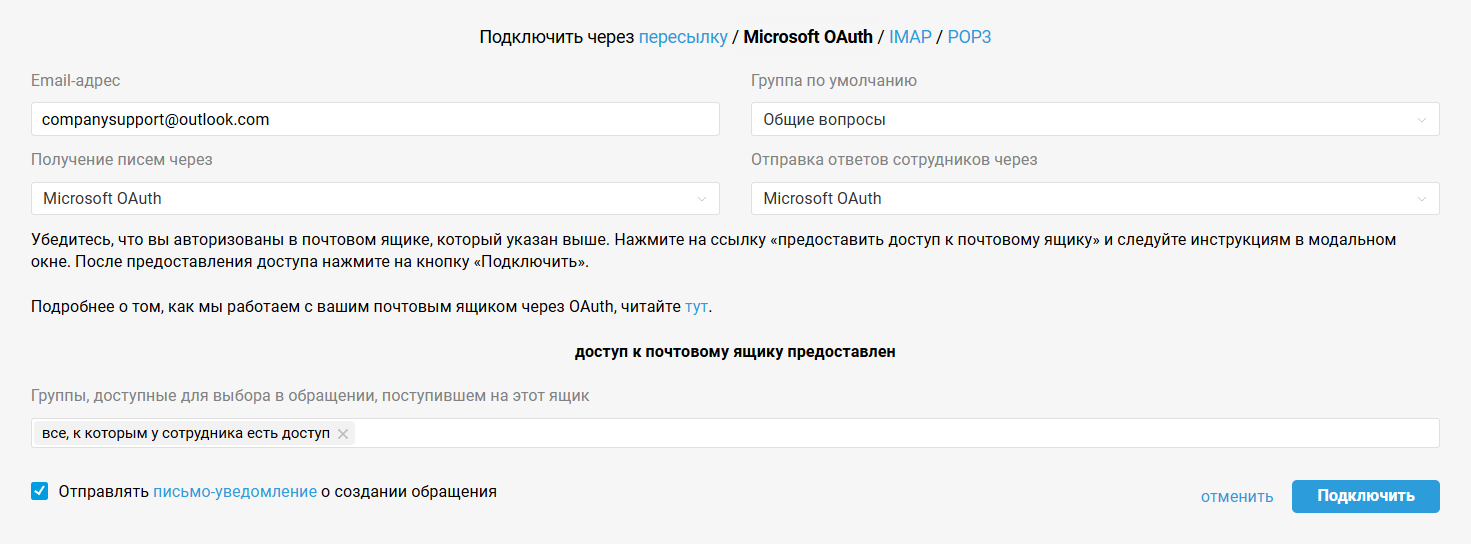Click chevron arrow of 'Отправка ответов сотрудников через' dropdown
This screenshot has height=544, width=1471.
(x=1421, y=199)
